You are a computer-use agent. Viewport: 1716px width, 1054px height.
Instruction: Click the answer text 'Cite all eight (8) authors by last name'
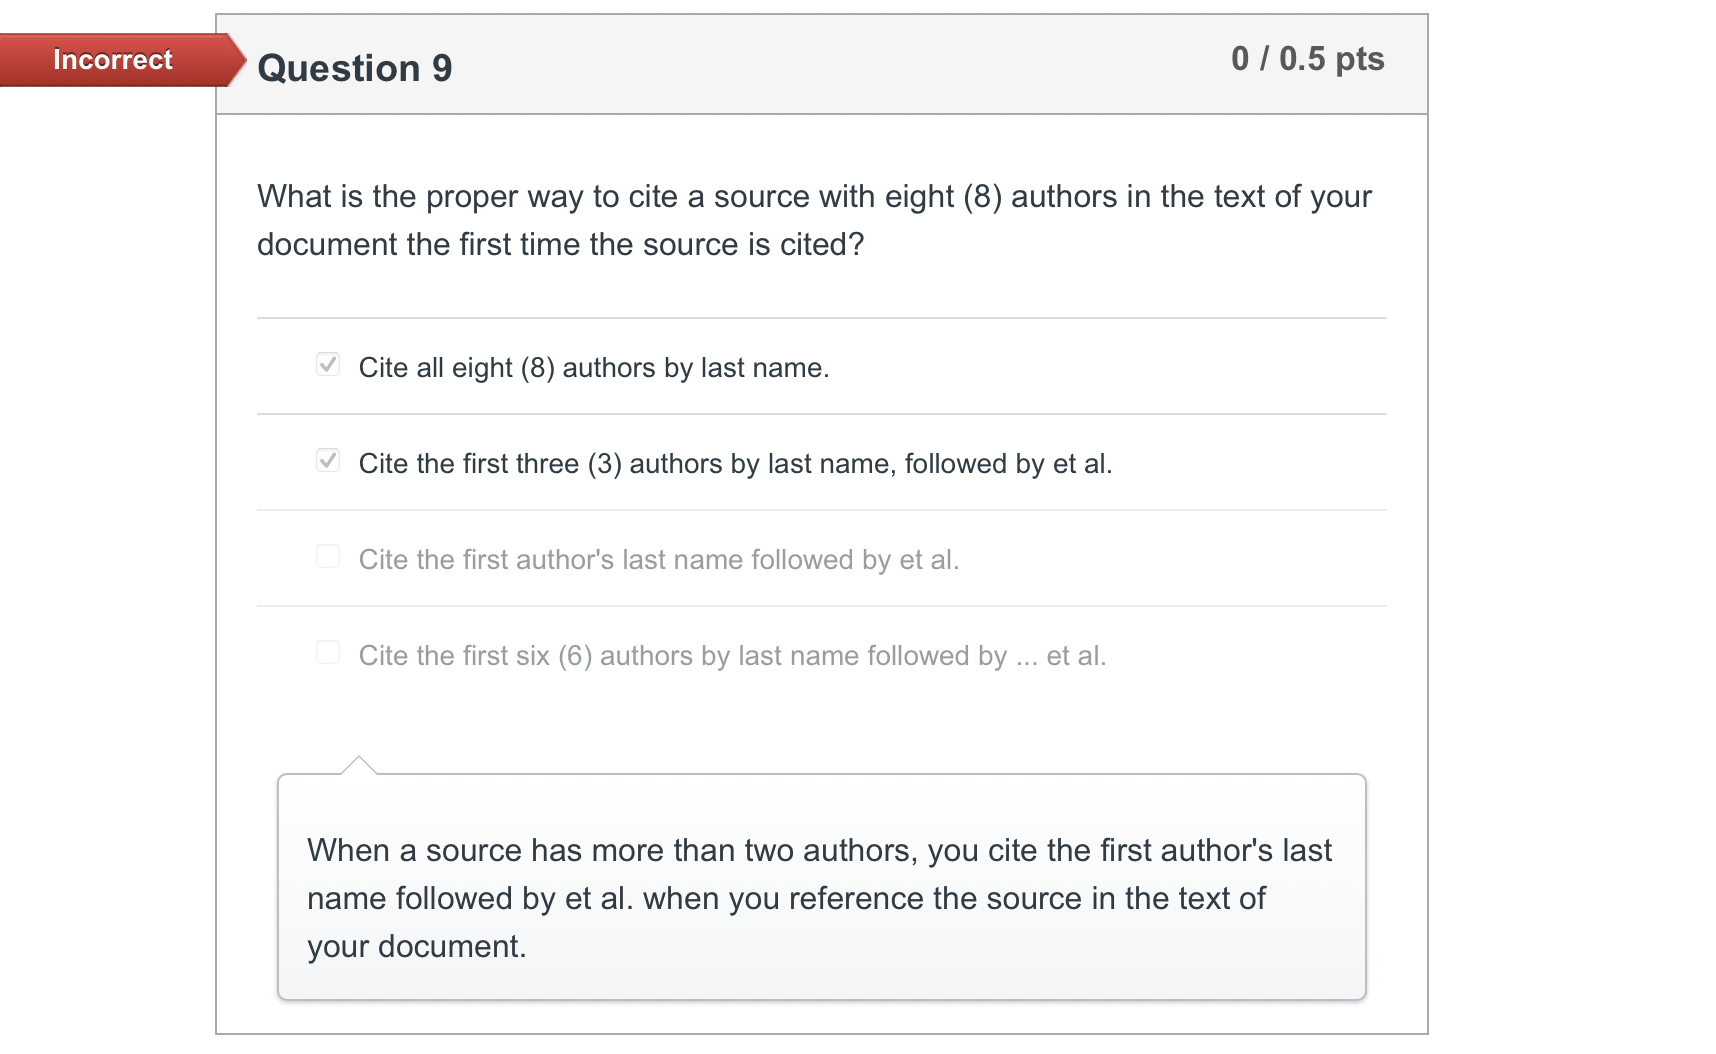coord(594,367)
